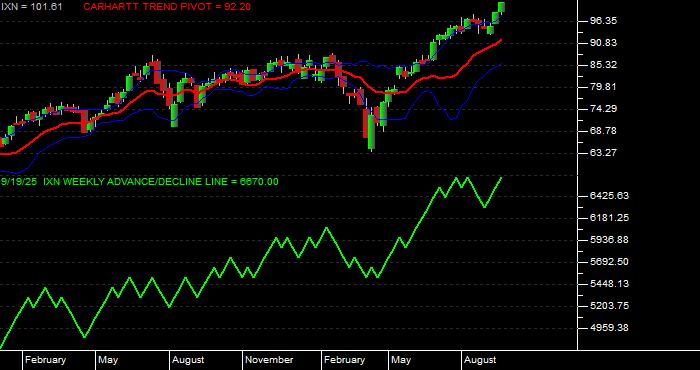Screen dimensions: 700x370
Task: Click the 96.35 price axis value
Action: 603,21
